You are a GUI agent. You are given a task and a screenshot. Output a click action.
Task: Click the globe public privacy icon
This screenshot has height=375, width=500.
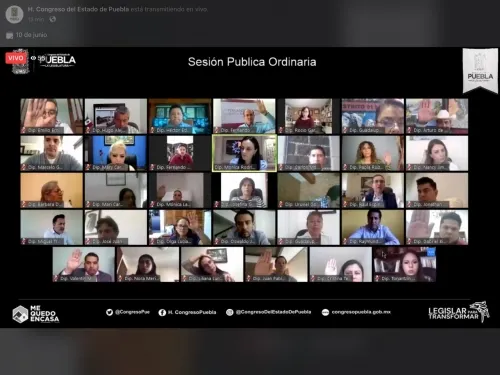click(x=53, y=19)
